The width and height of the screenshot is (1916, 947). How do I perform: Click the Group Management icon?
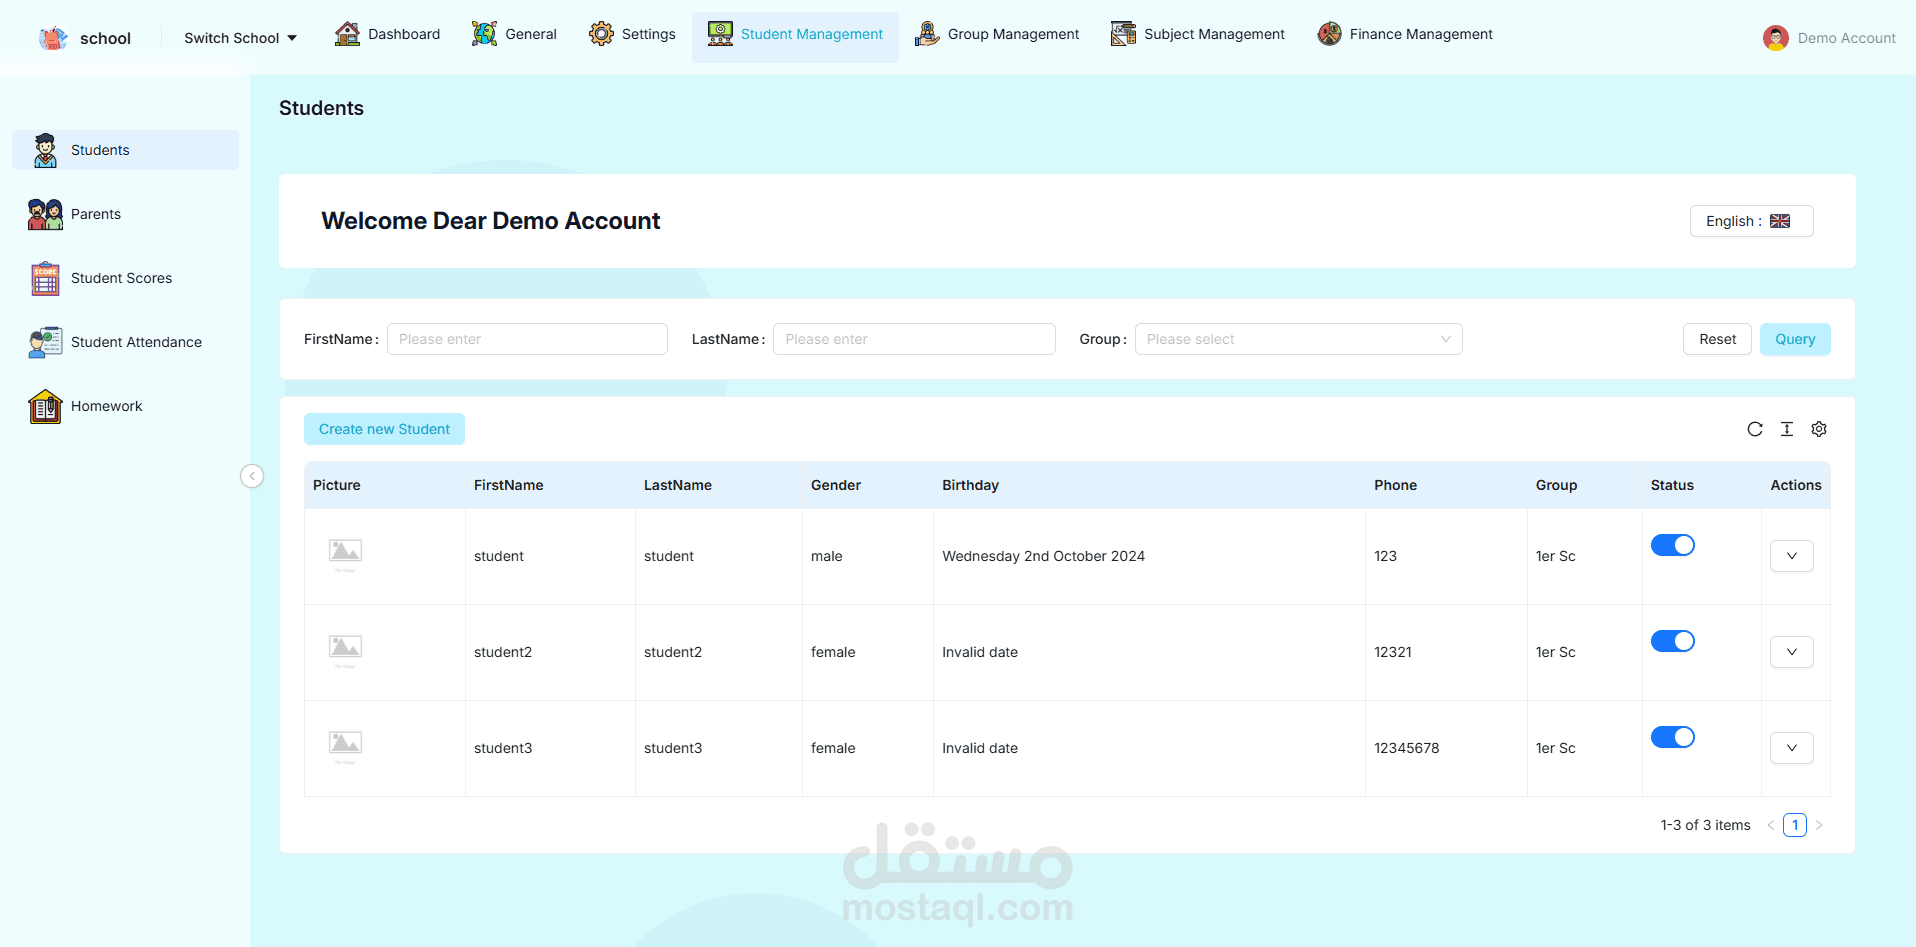[927, 34]
